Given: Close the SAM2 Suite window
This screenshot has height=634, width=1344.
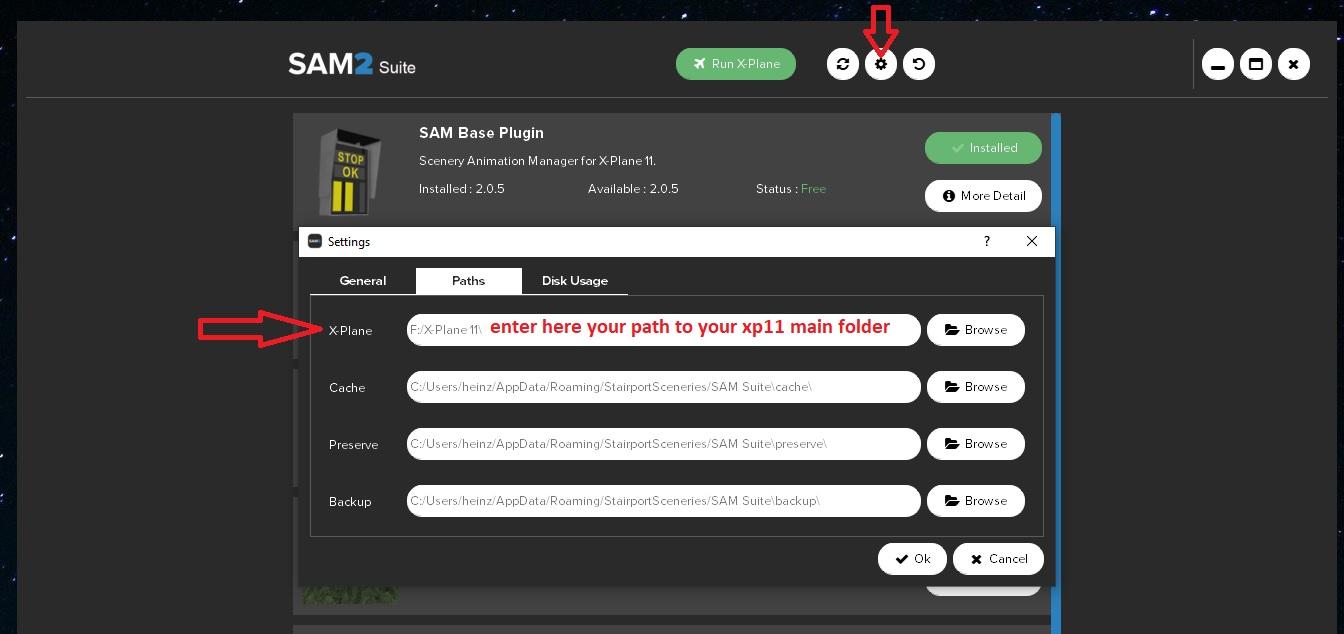Looking at the screenshot, I should (x=1294, y=65).
